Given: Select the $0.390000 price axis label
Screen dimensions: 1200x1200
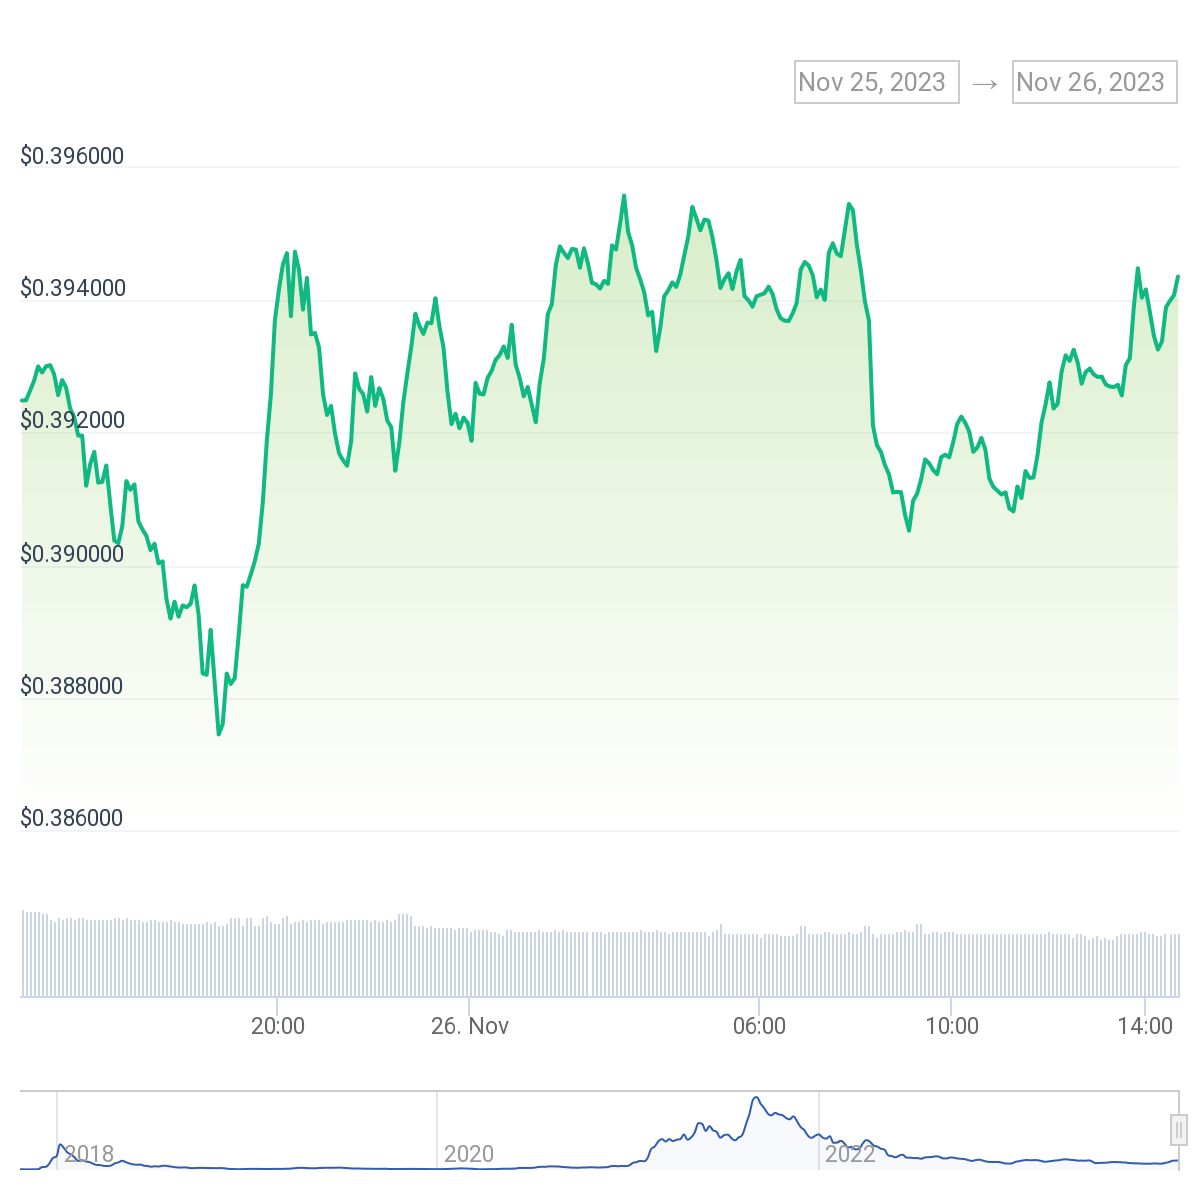Looking at the screenshot, I should pos(72,554).
